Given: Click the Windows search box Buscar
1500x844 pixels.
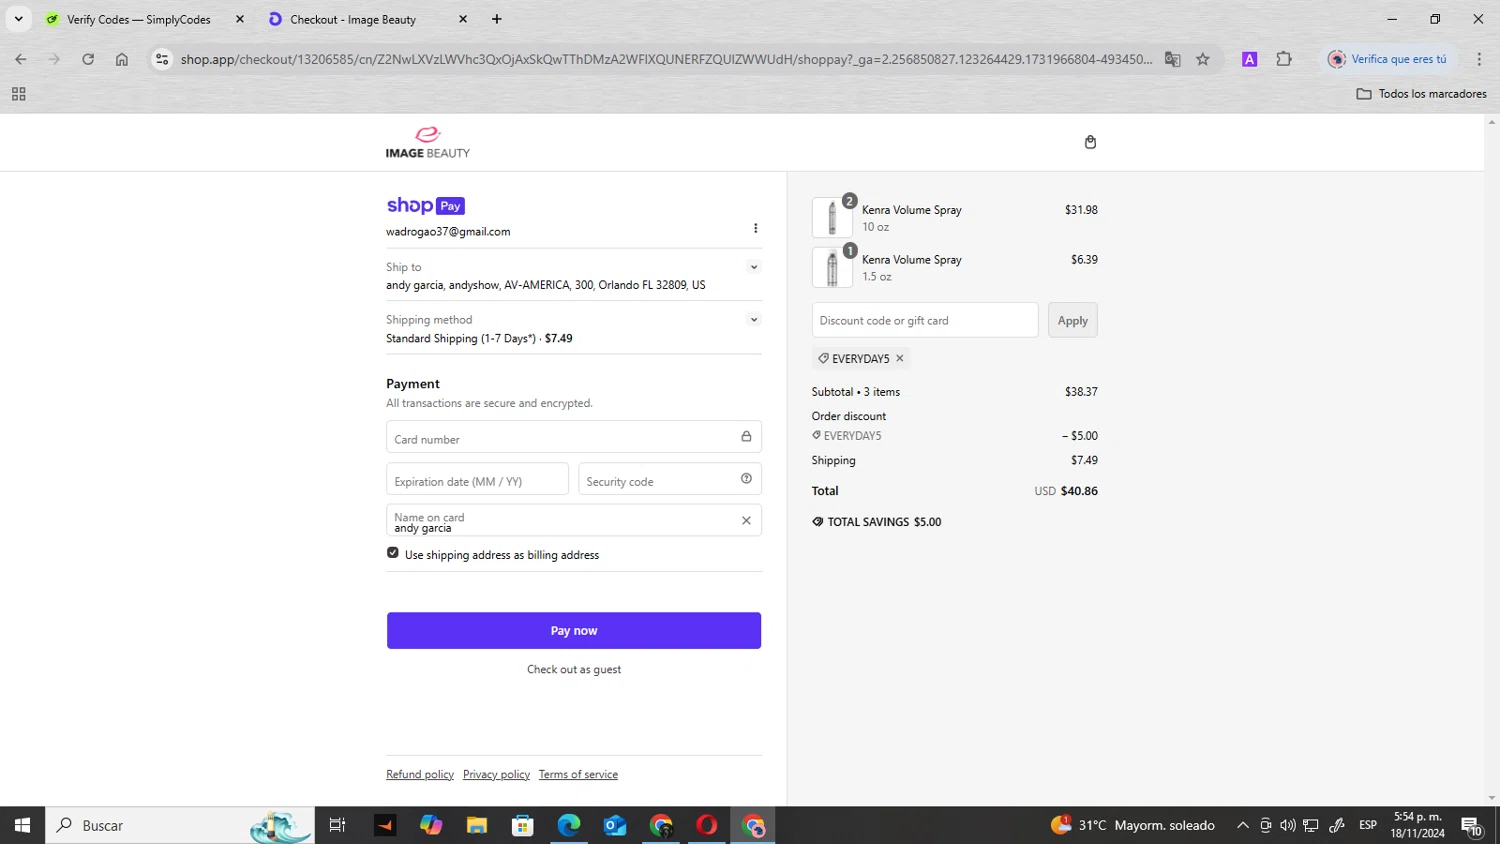Looking at the screenshot, I should pos(180,825).
